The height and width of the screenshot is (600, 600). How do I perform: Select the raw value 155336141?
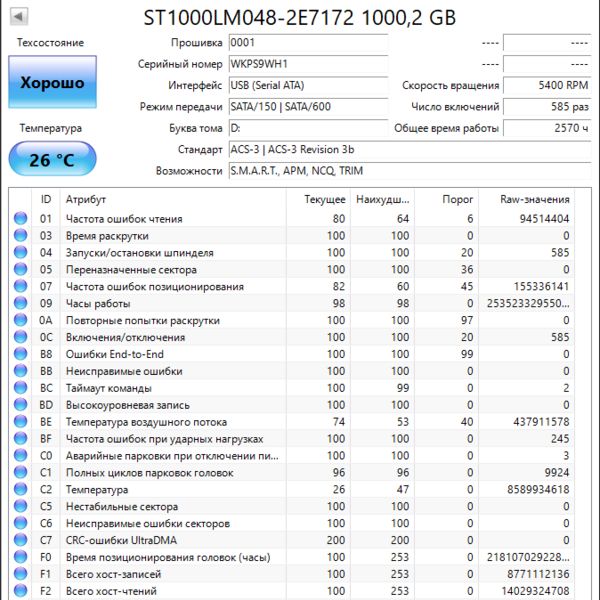point(541,286)
